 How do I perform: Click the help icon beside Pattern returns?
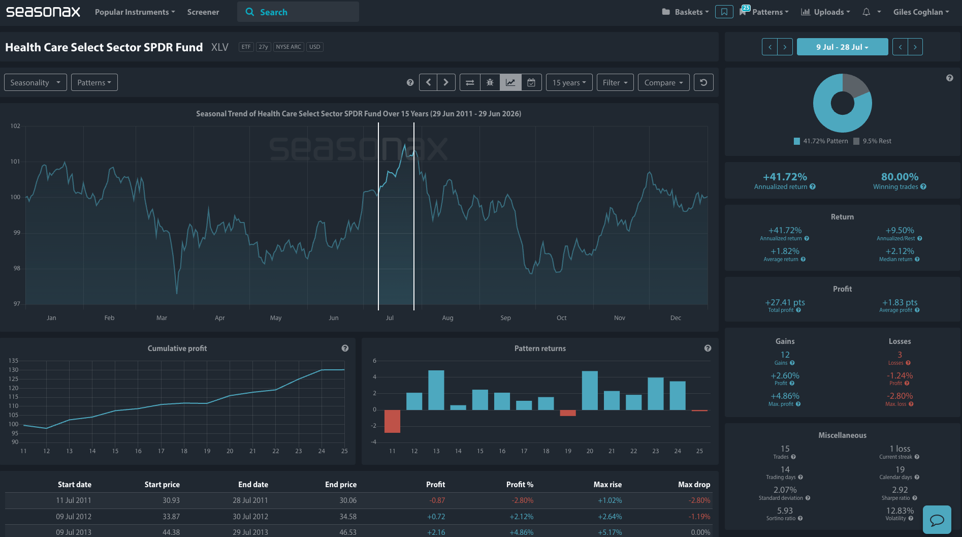coord(707,348)
